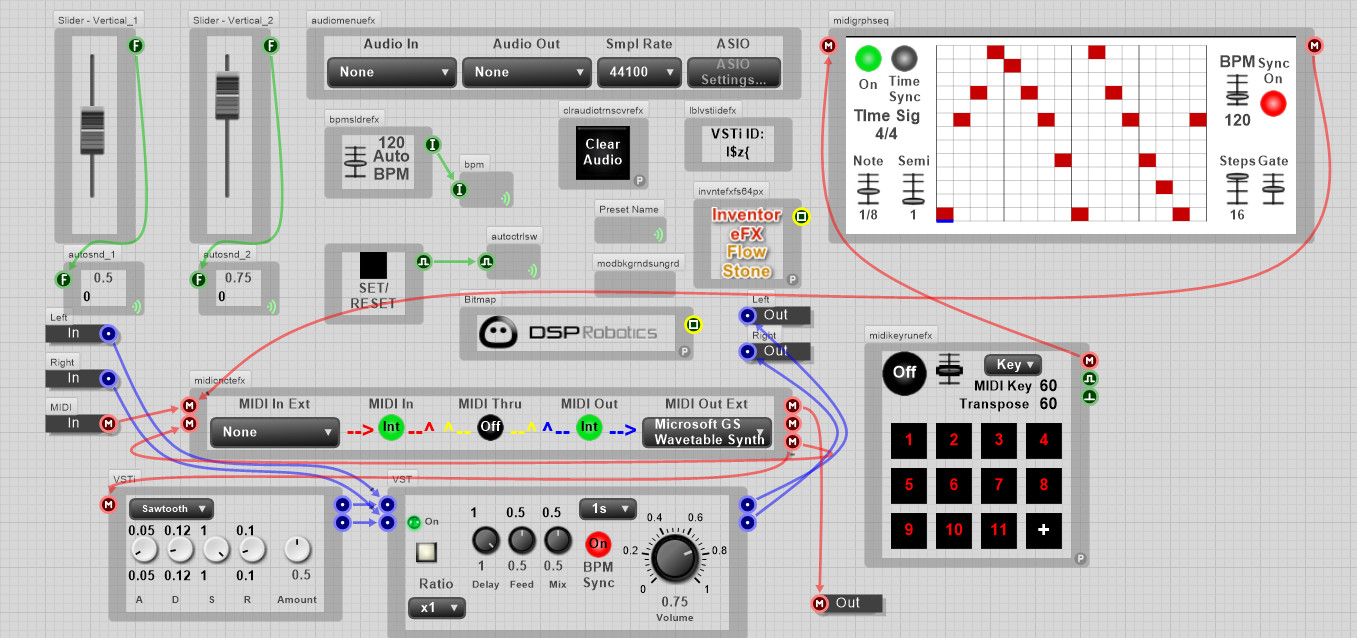Open the Audio In dropdown
The height and width of the screenshot is (638, 1357).
click(x=391, y=72)
